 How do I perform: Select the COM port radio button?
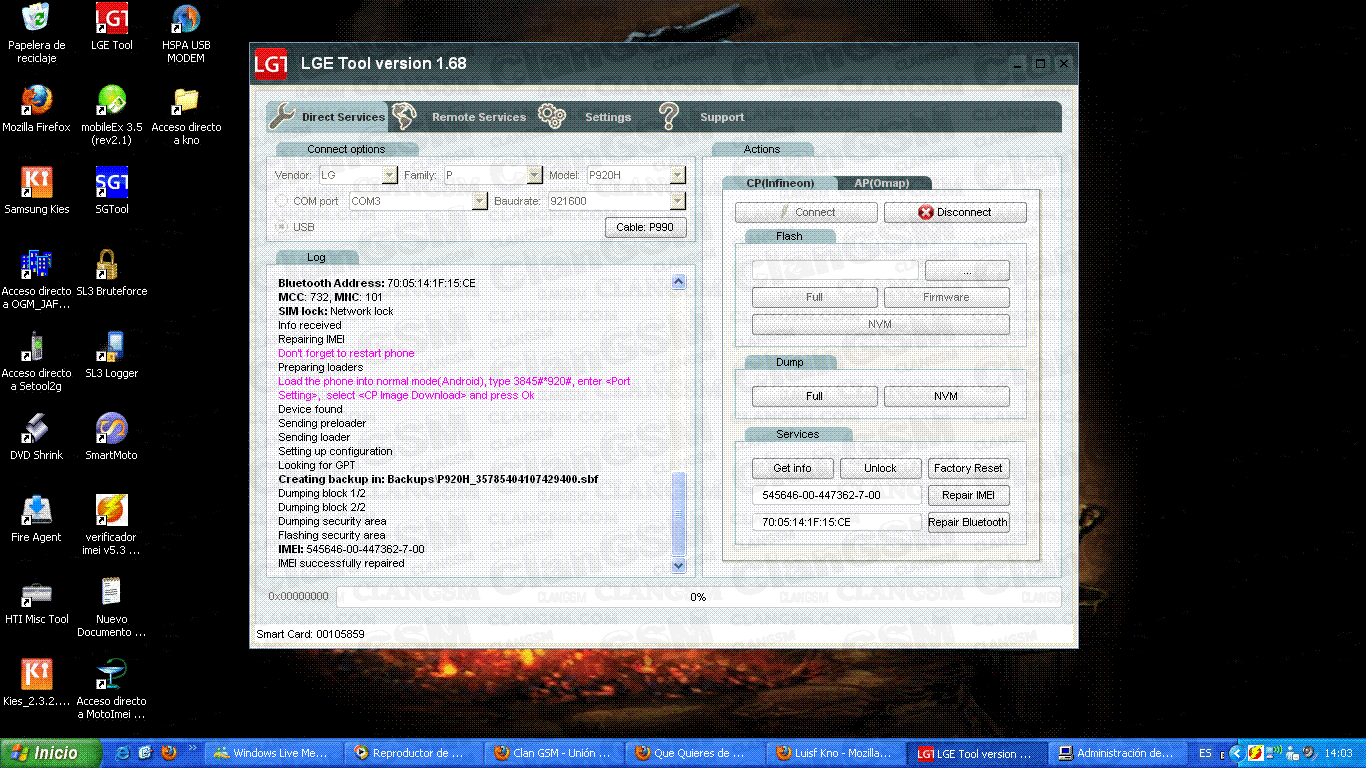[x=281, y=200]
